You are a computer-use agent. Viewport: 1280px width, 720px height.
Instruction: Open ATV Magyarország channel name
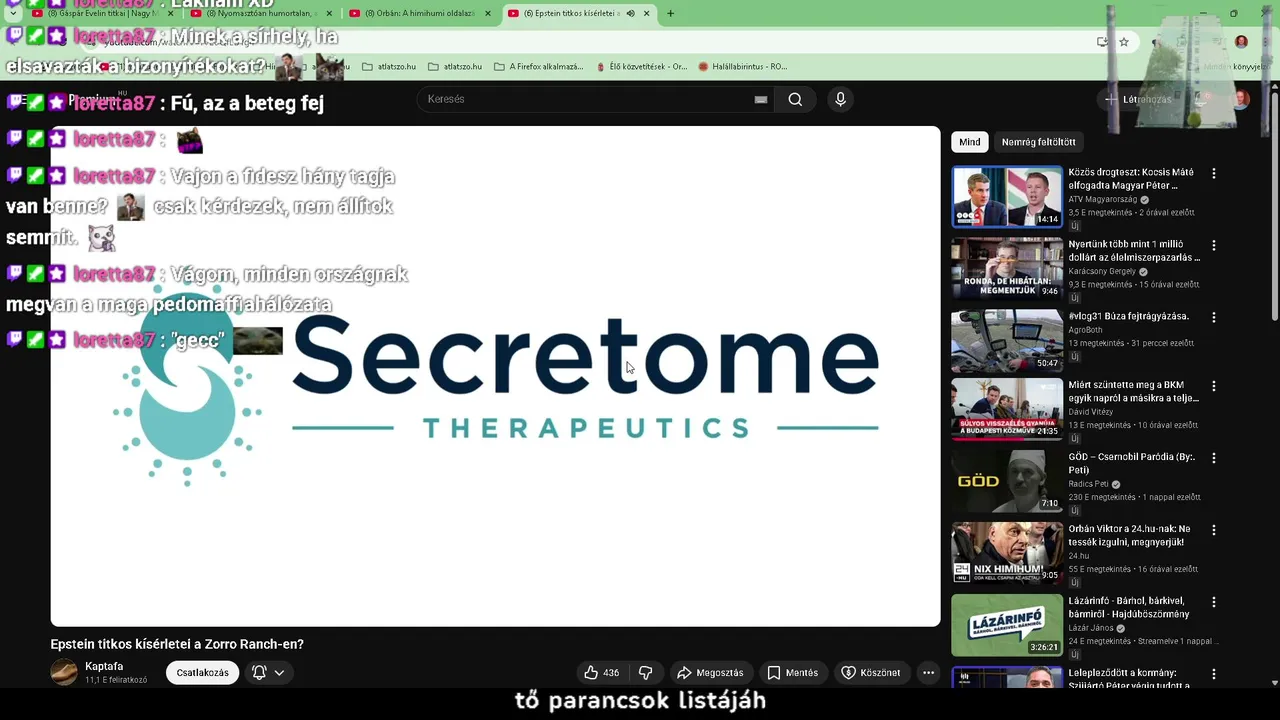[x=1104, y=200]
